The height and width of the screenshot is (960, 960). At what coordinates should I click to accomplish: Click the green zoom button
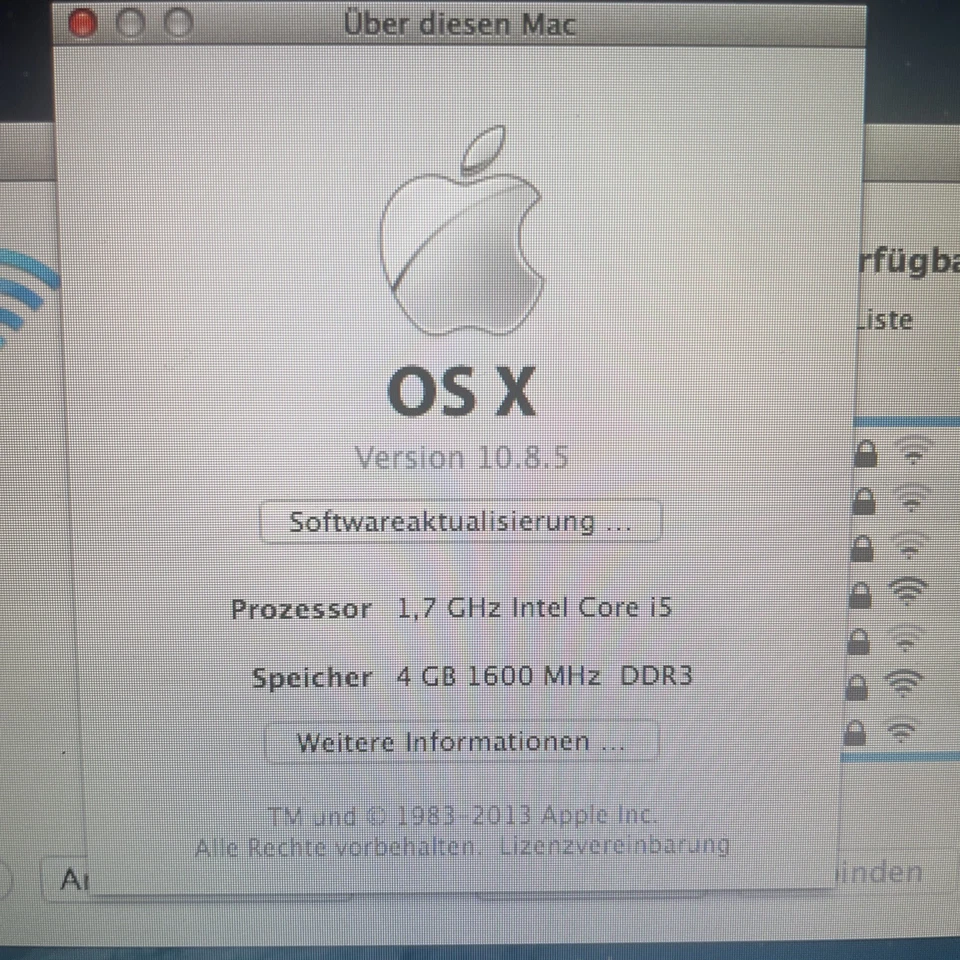[x=179, y=23]
